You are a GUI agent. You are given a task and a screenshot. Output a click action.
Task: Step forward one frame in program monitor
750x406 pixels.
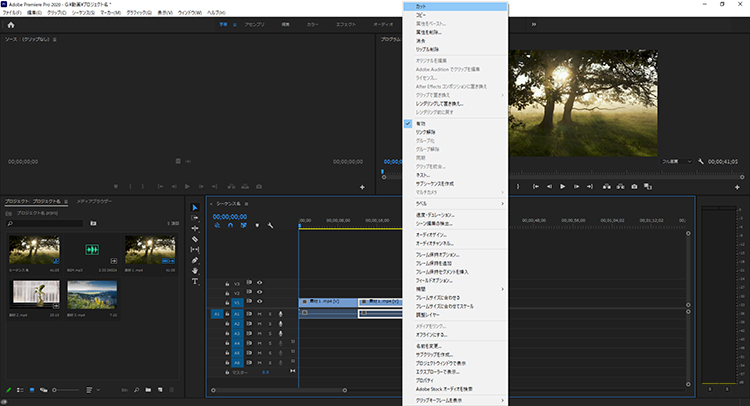(x=576, y=187)
